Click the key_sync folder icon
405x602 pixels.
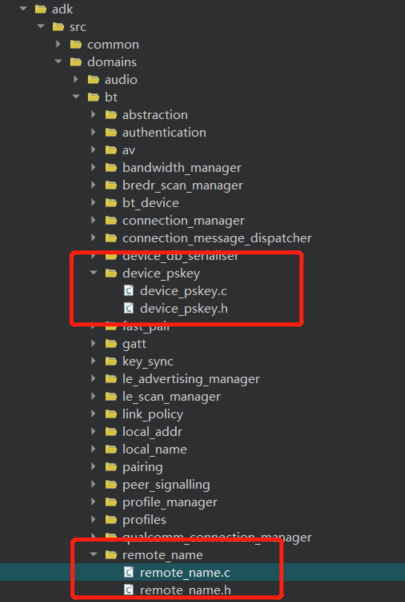point(111,361)
